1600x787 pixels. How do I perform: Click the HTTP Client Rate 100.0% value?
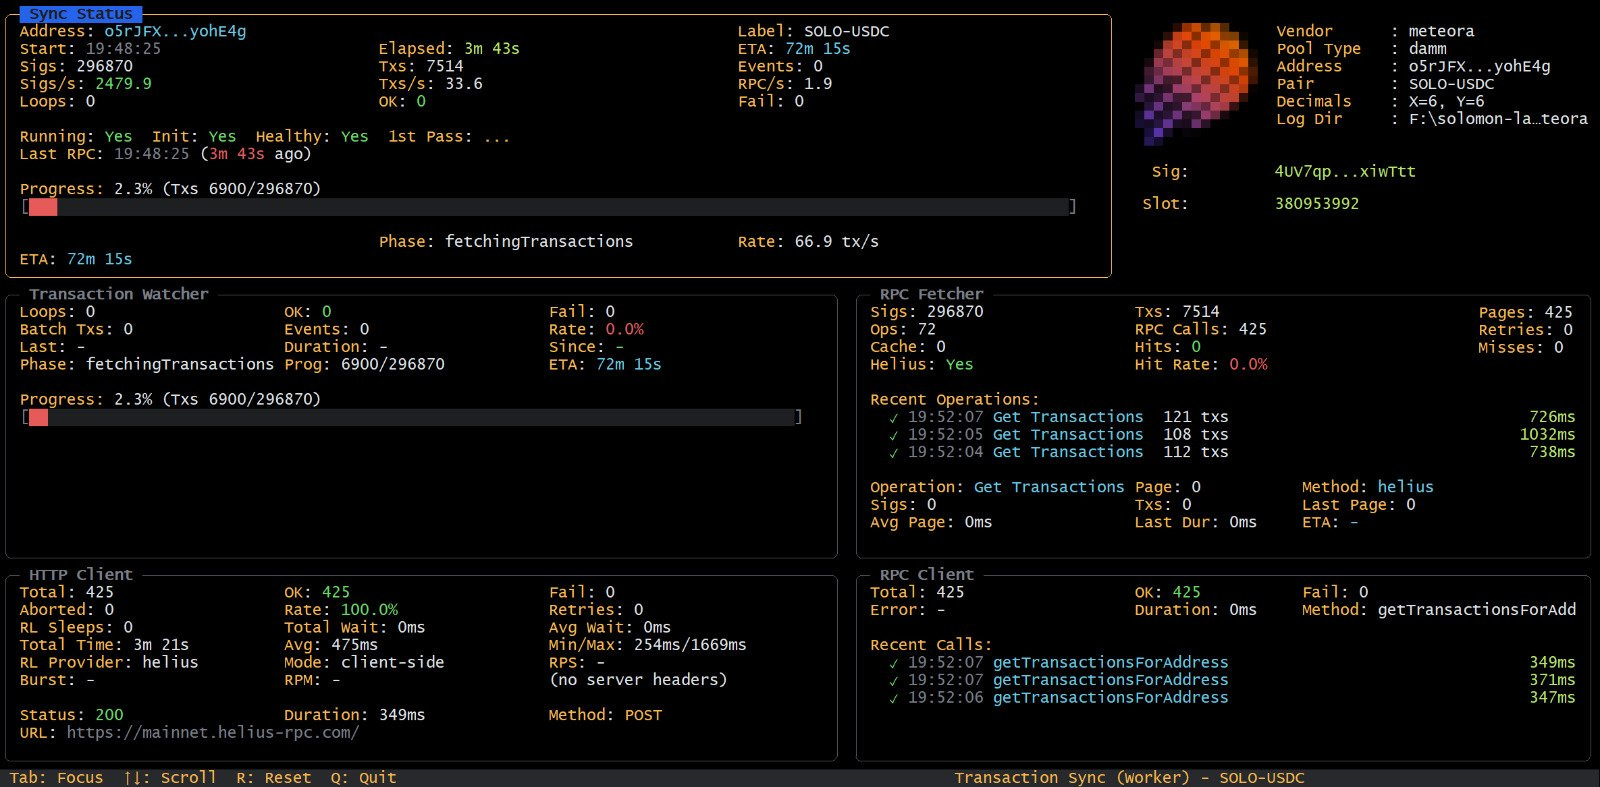(x=369, y=610)
